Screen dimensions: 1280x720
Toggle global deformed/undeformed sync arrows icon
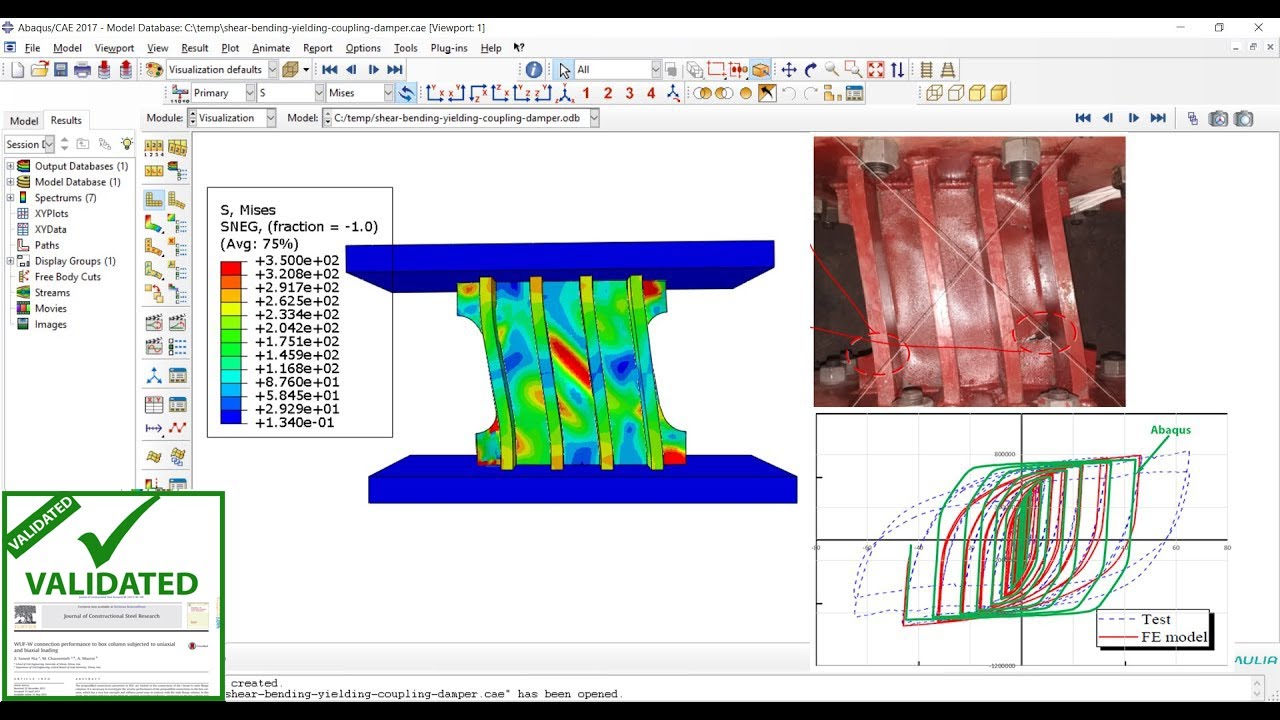[x=406, y=93]
